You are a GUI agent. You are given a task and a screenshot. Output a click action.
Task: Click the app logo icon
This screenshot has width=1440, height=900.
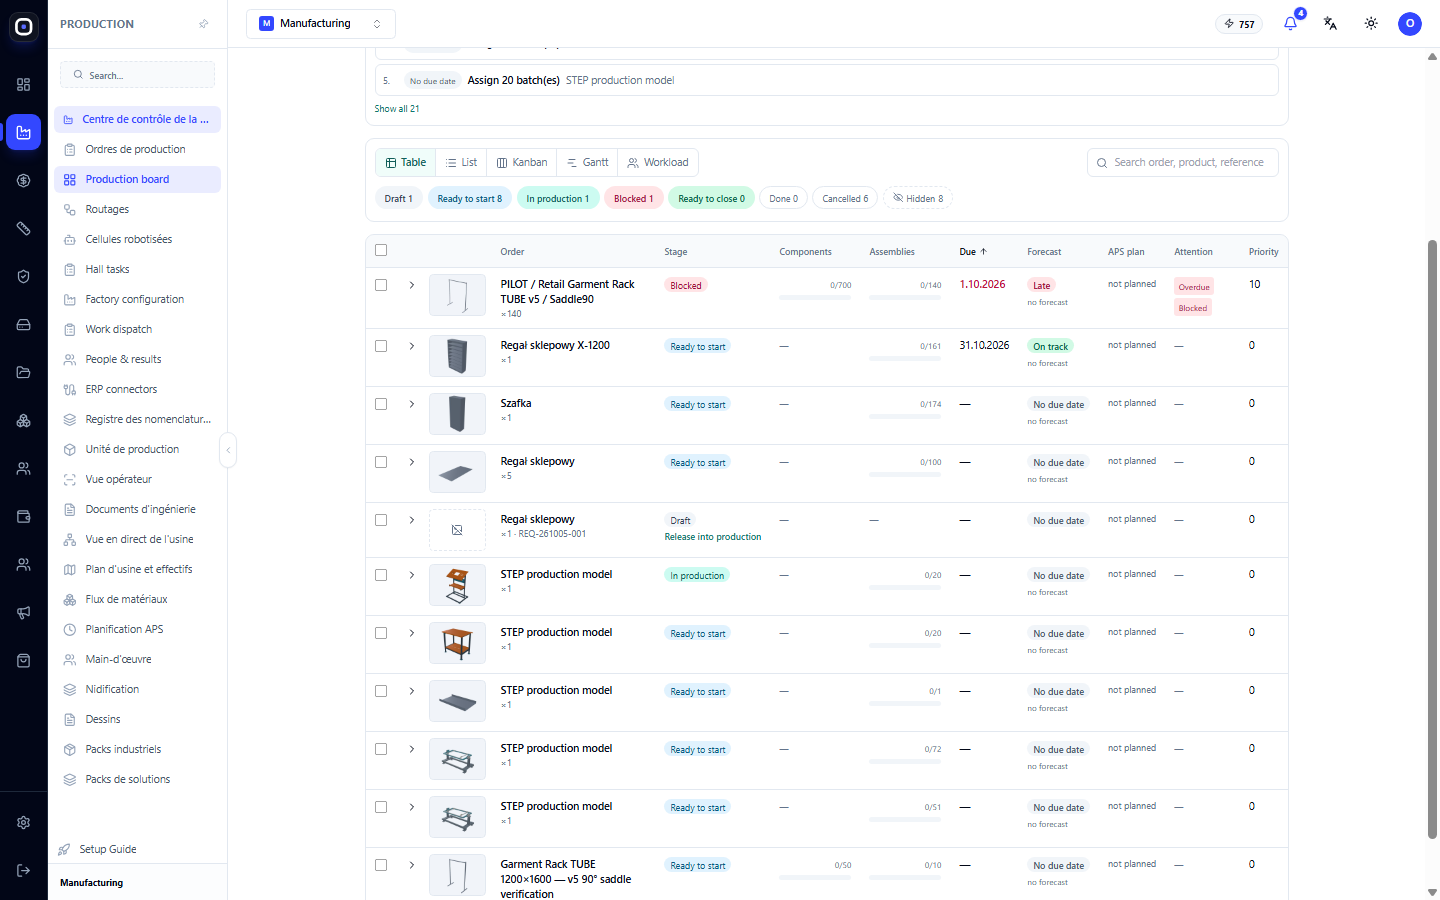tap(24, 27)
